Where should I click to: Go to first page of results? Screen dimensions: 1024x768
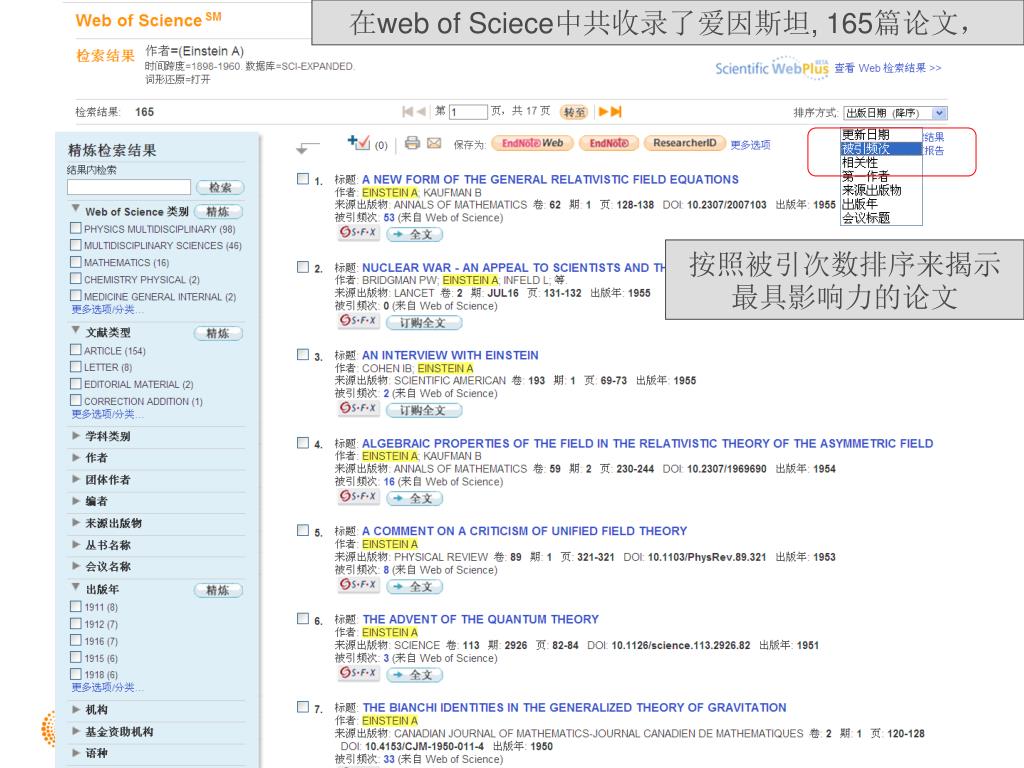[408, 112]
